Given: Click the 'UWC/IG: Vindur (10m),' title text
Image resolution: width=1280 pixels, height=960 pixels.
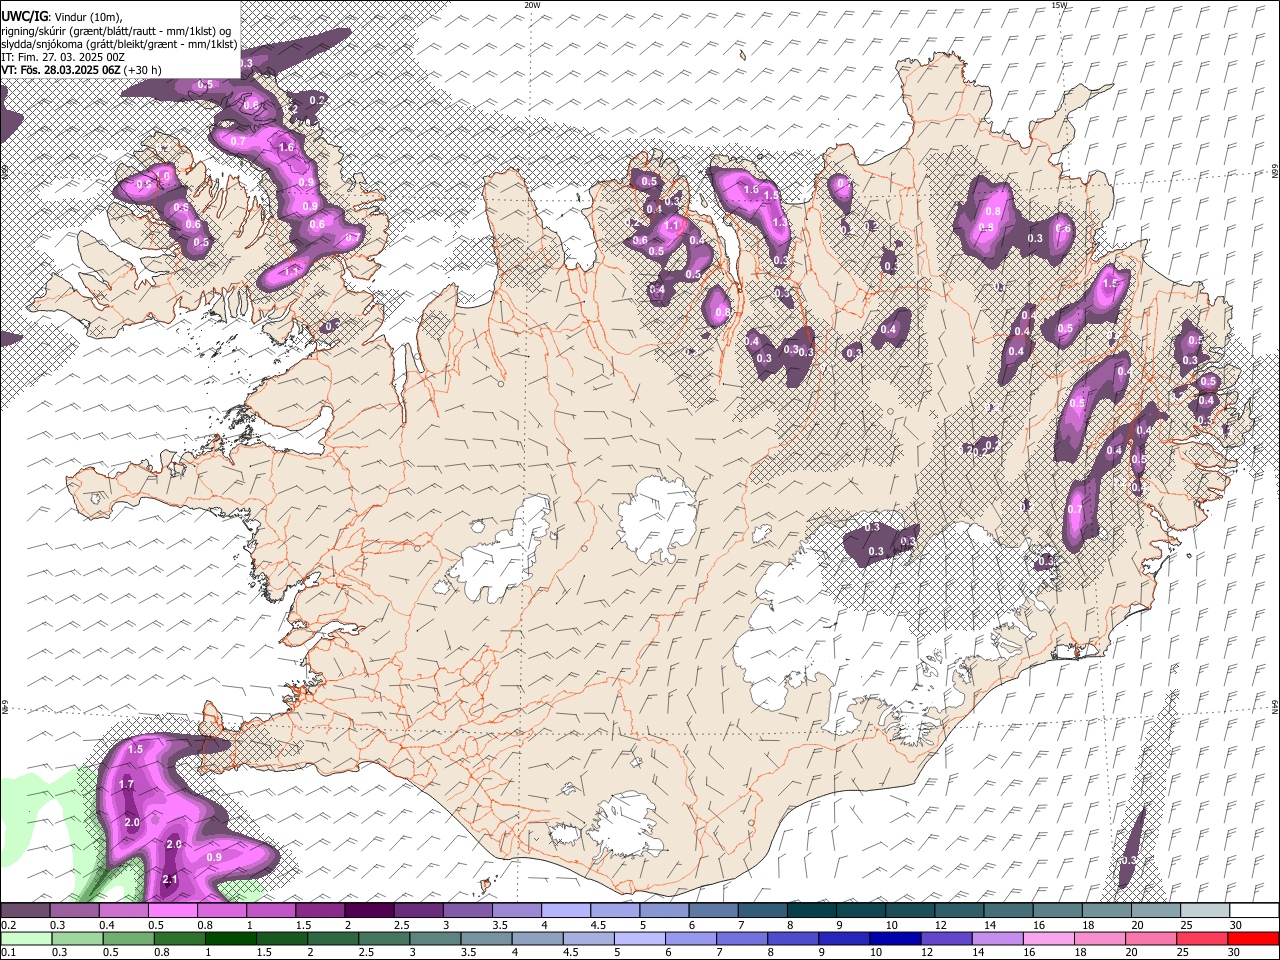Looking at the screenshot, I should pyautogui.click(x=62, y=16).
